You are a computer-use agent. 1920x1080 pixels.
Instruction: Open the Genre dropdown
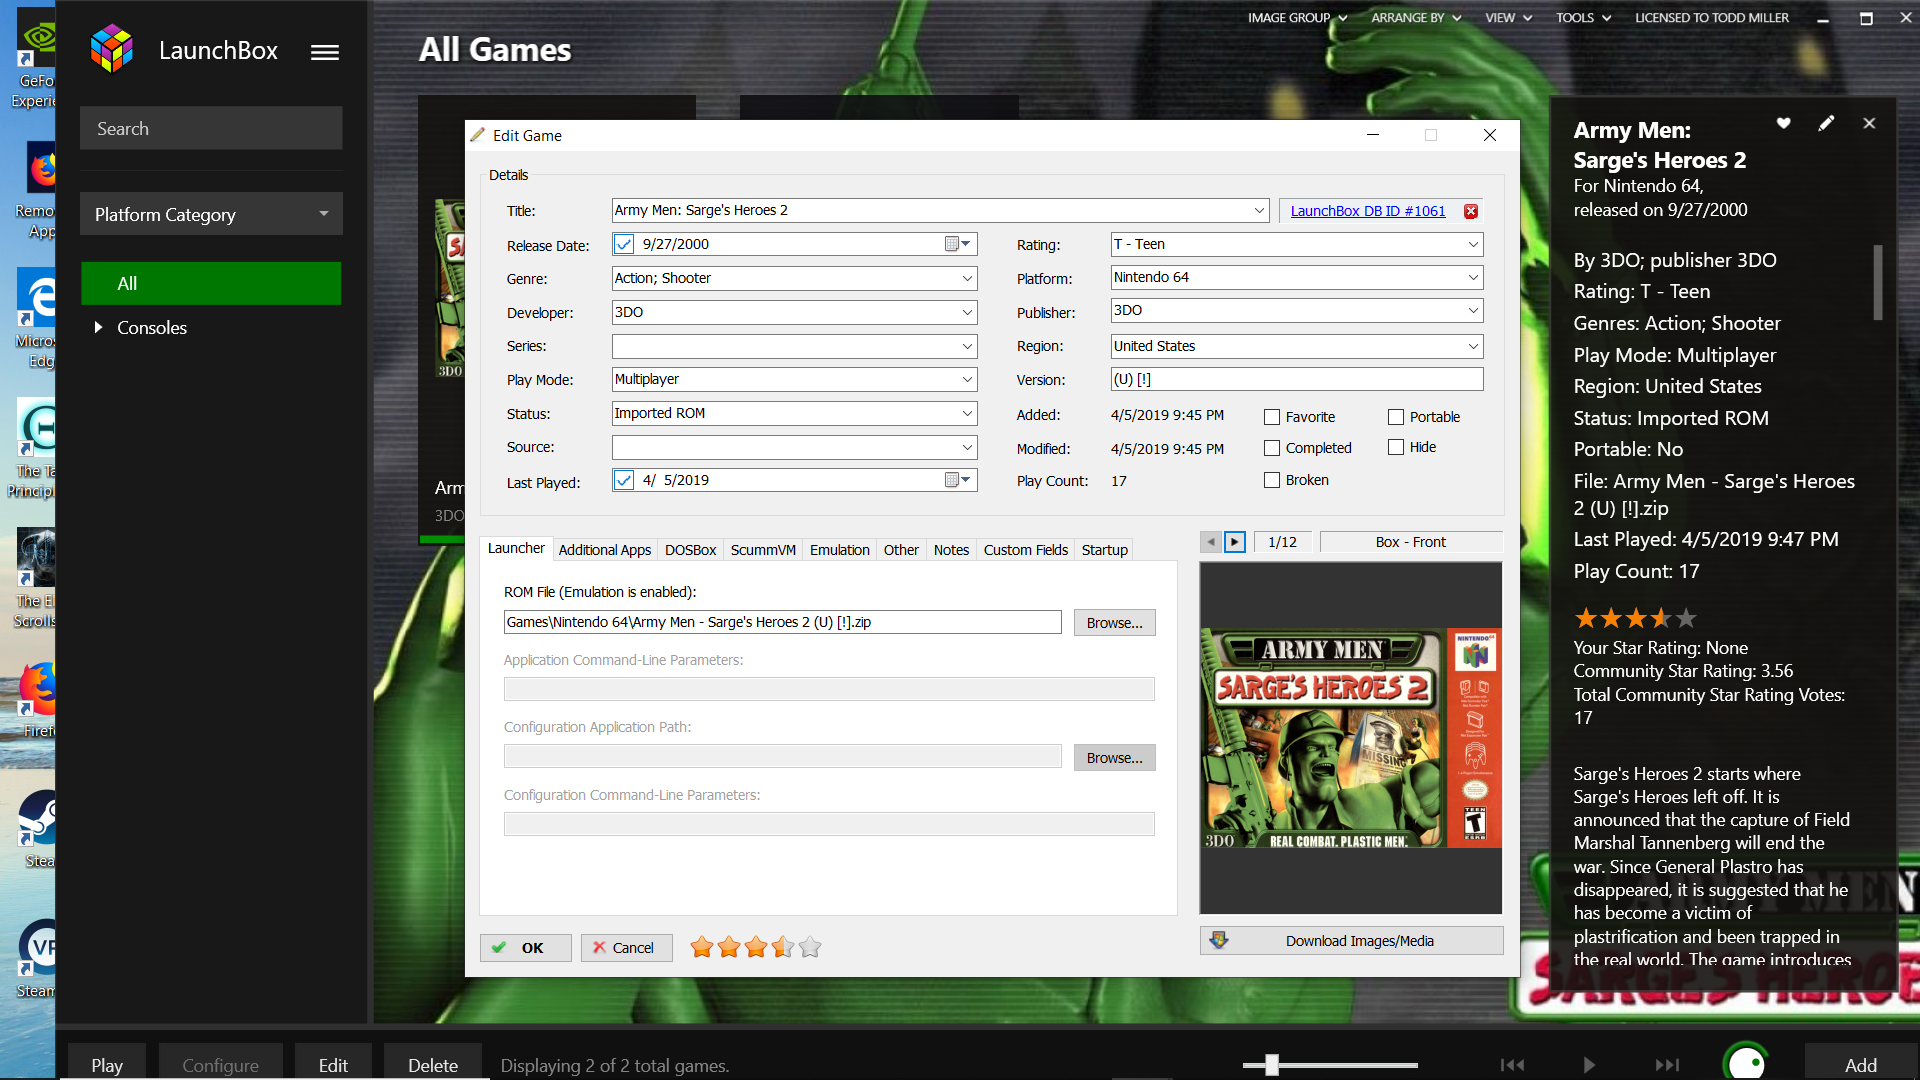[967, 278]
